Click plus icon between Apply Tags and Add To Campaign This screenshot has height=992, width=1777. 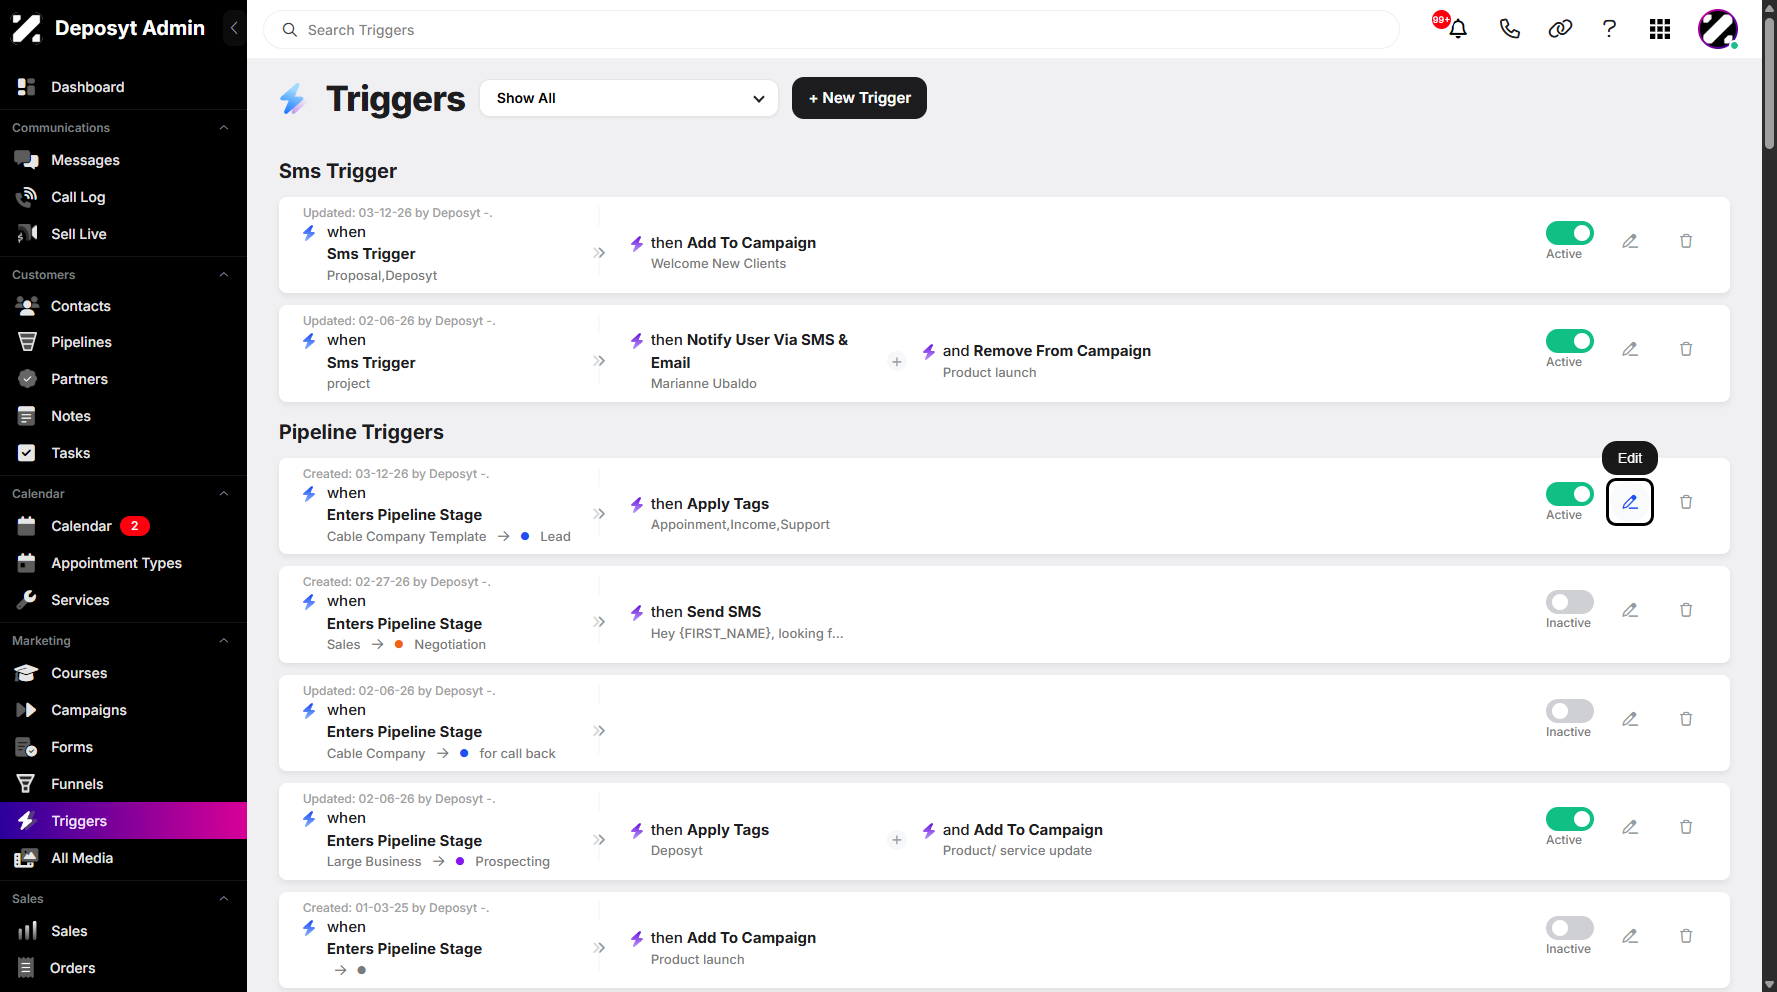pos(897,840)
